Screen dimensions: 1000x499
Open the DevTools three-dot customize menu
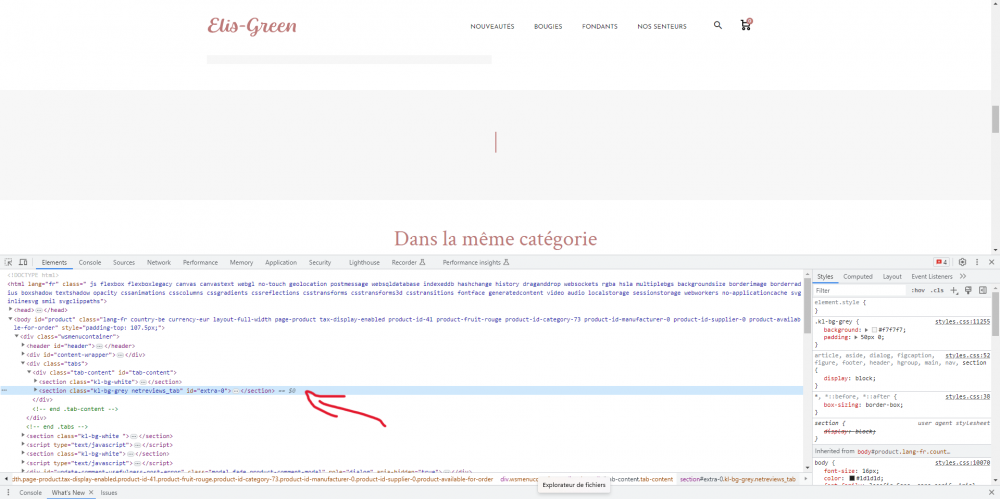(x=977, y=262)
